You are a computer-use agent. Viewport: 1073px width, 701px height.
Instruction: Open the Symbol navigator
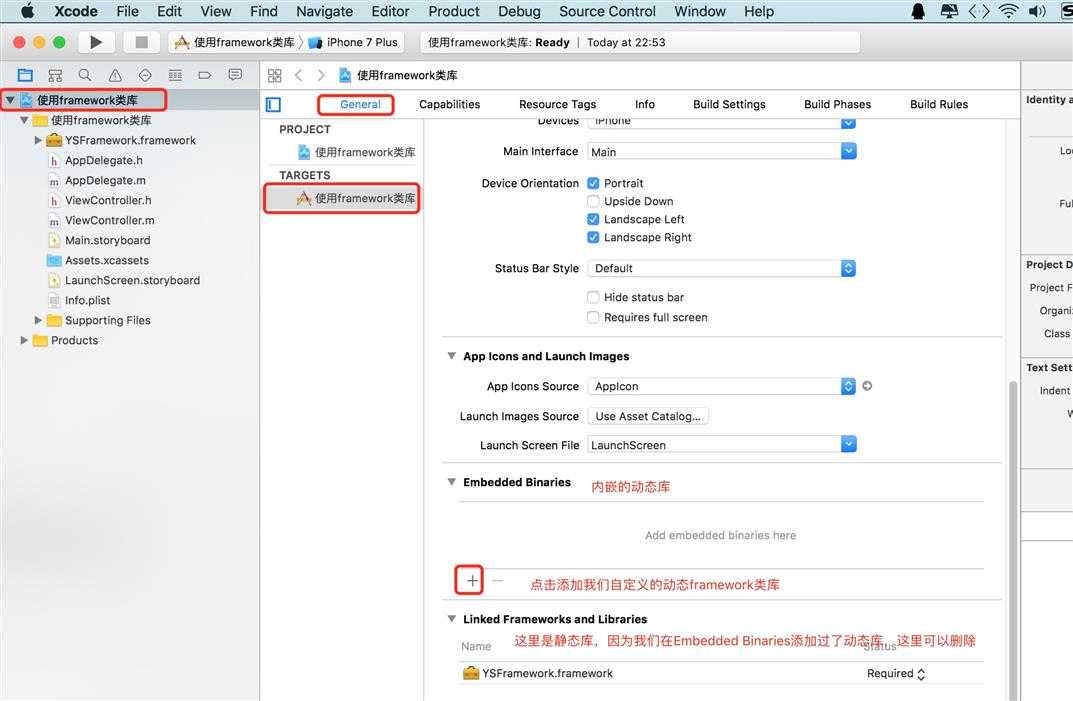(x=55, y=75)
